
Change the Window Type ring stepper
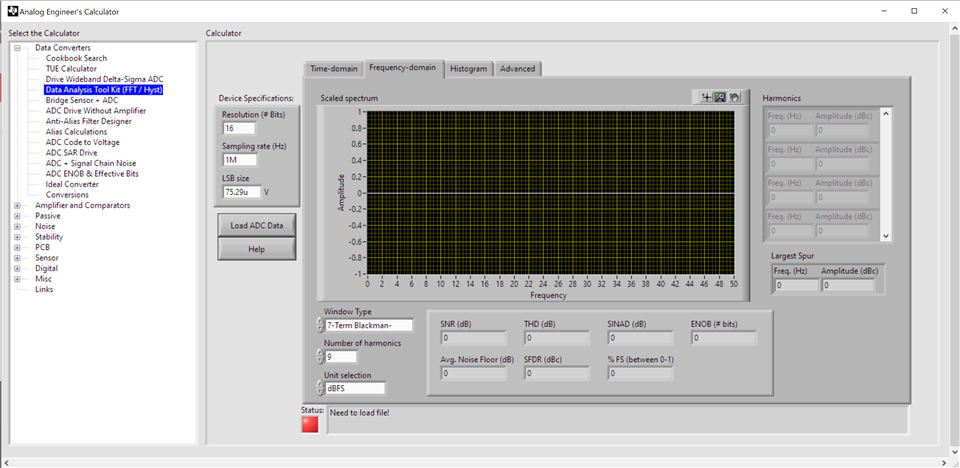[319, 325]
